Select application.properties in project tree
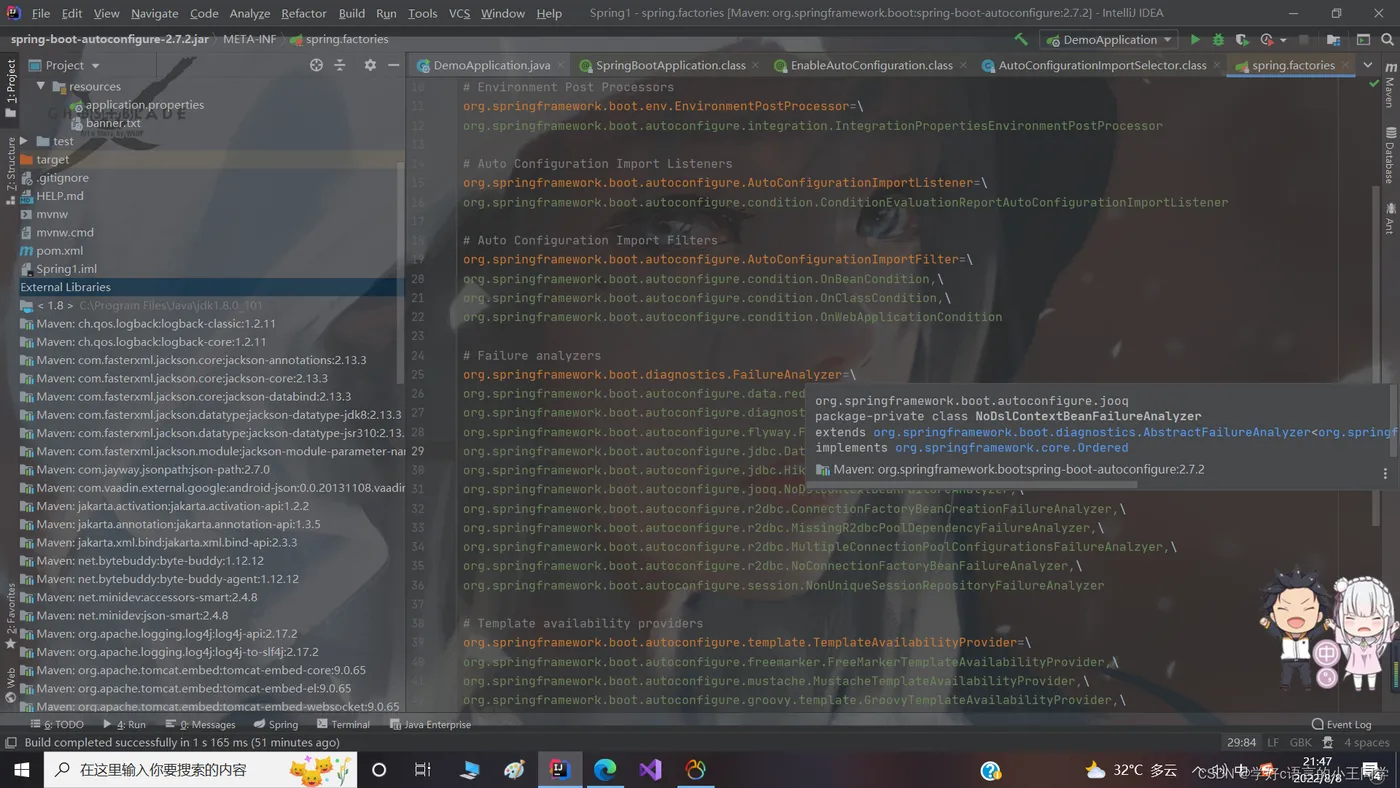 click(136, 105)
